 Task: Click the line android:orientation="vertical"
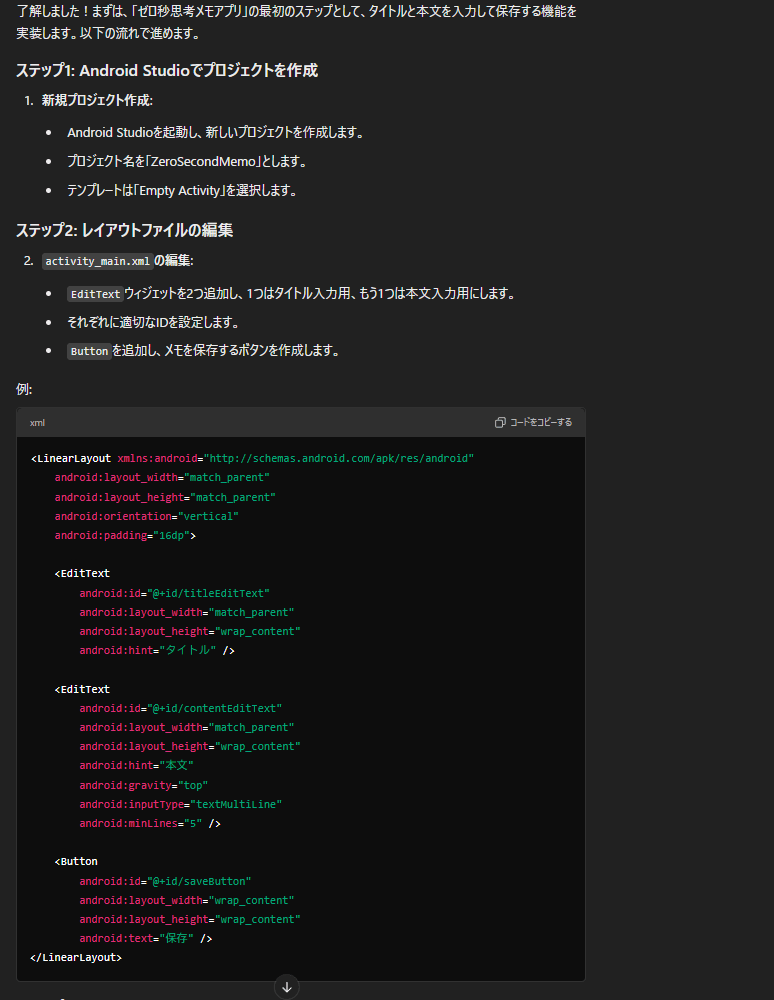147,516
